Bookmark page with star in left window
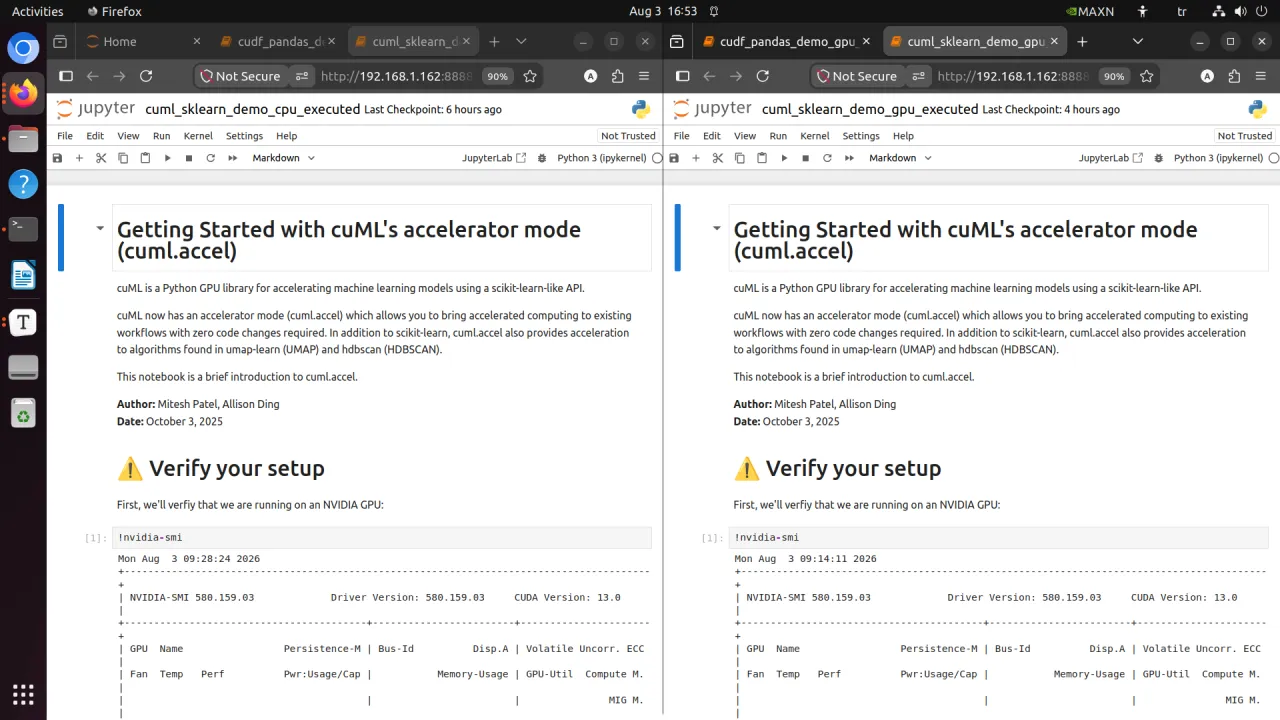This screenshot has width=1280, height=720. (530, 76)
